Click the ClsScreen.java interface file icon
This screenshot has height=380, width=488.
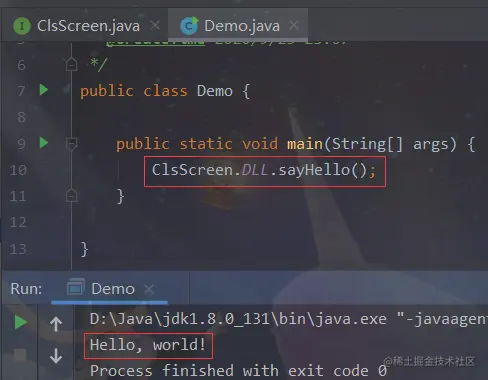pos(22,26)
